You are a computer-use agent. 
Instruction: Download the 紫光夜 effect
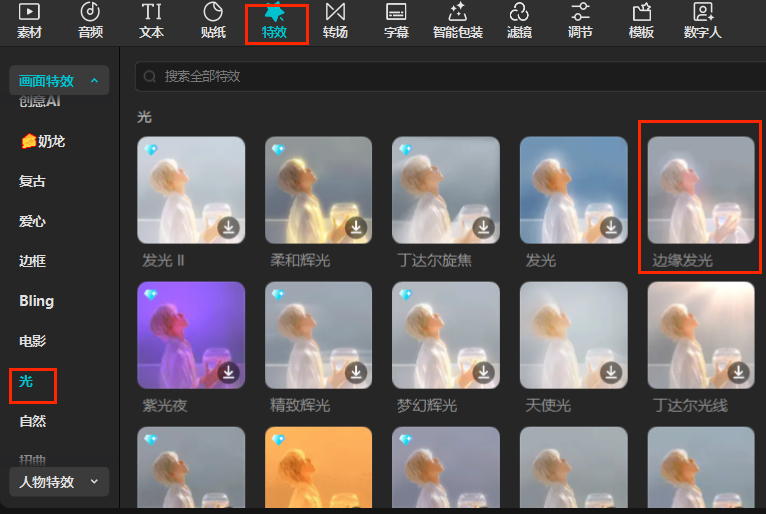tap(229, 373)
